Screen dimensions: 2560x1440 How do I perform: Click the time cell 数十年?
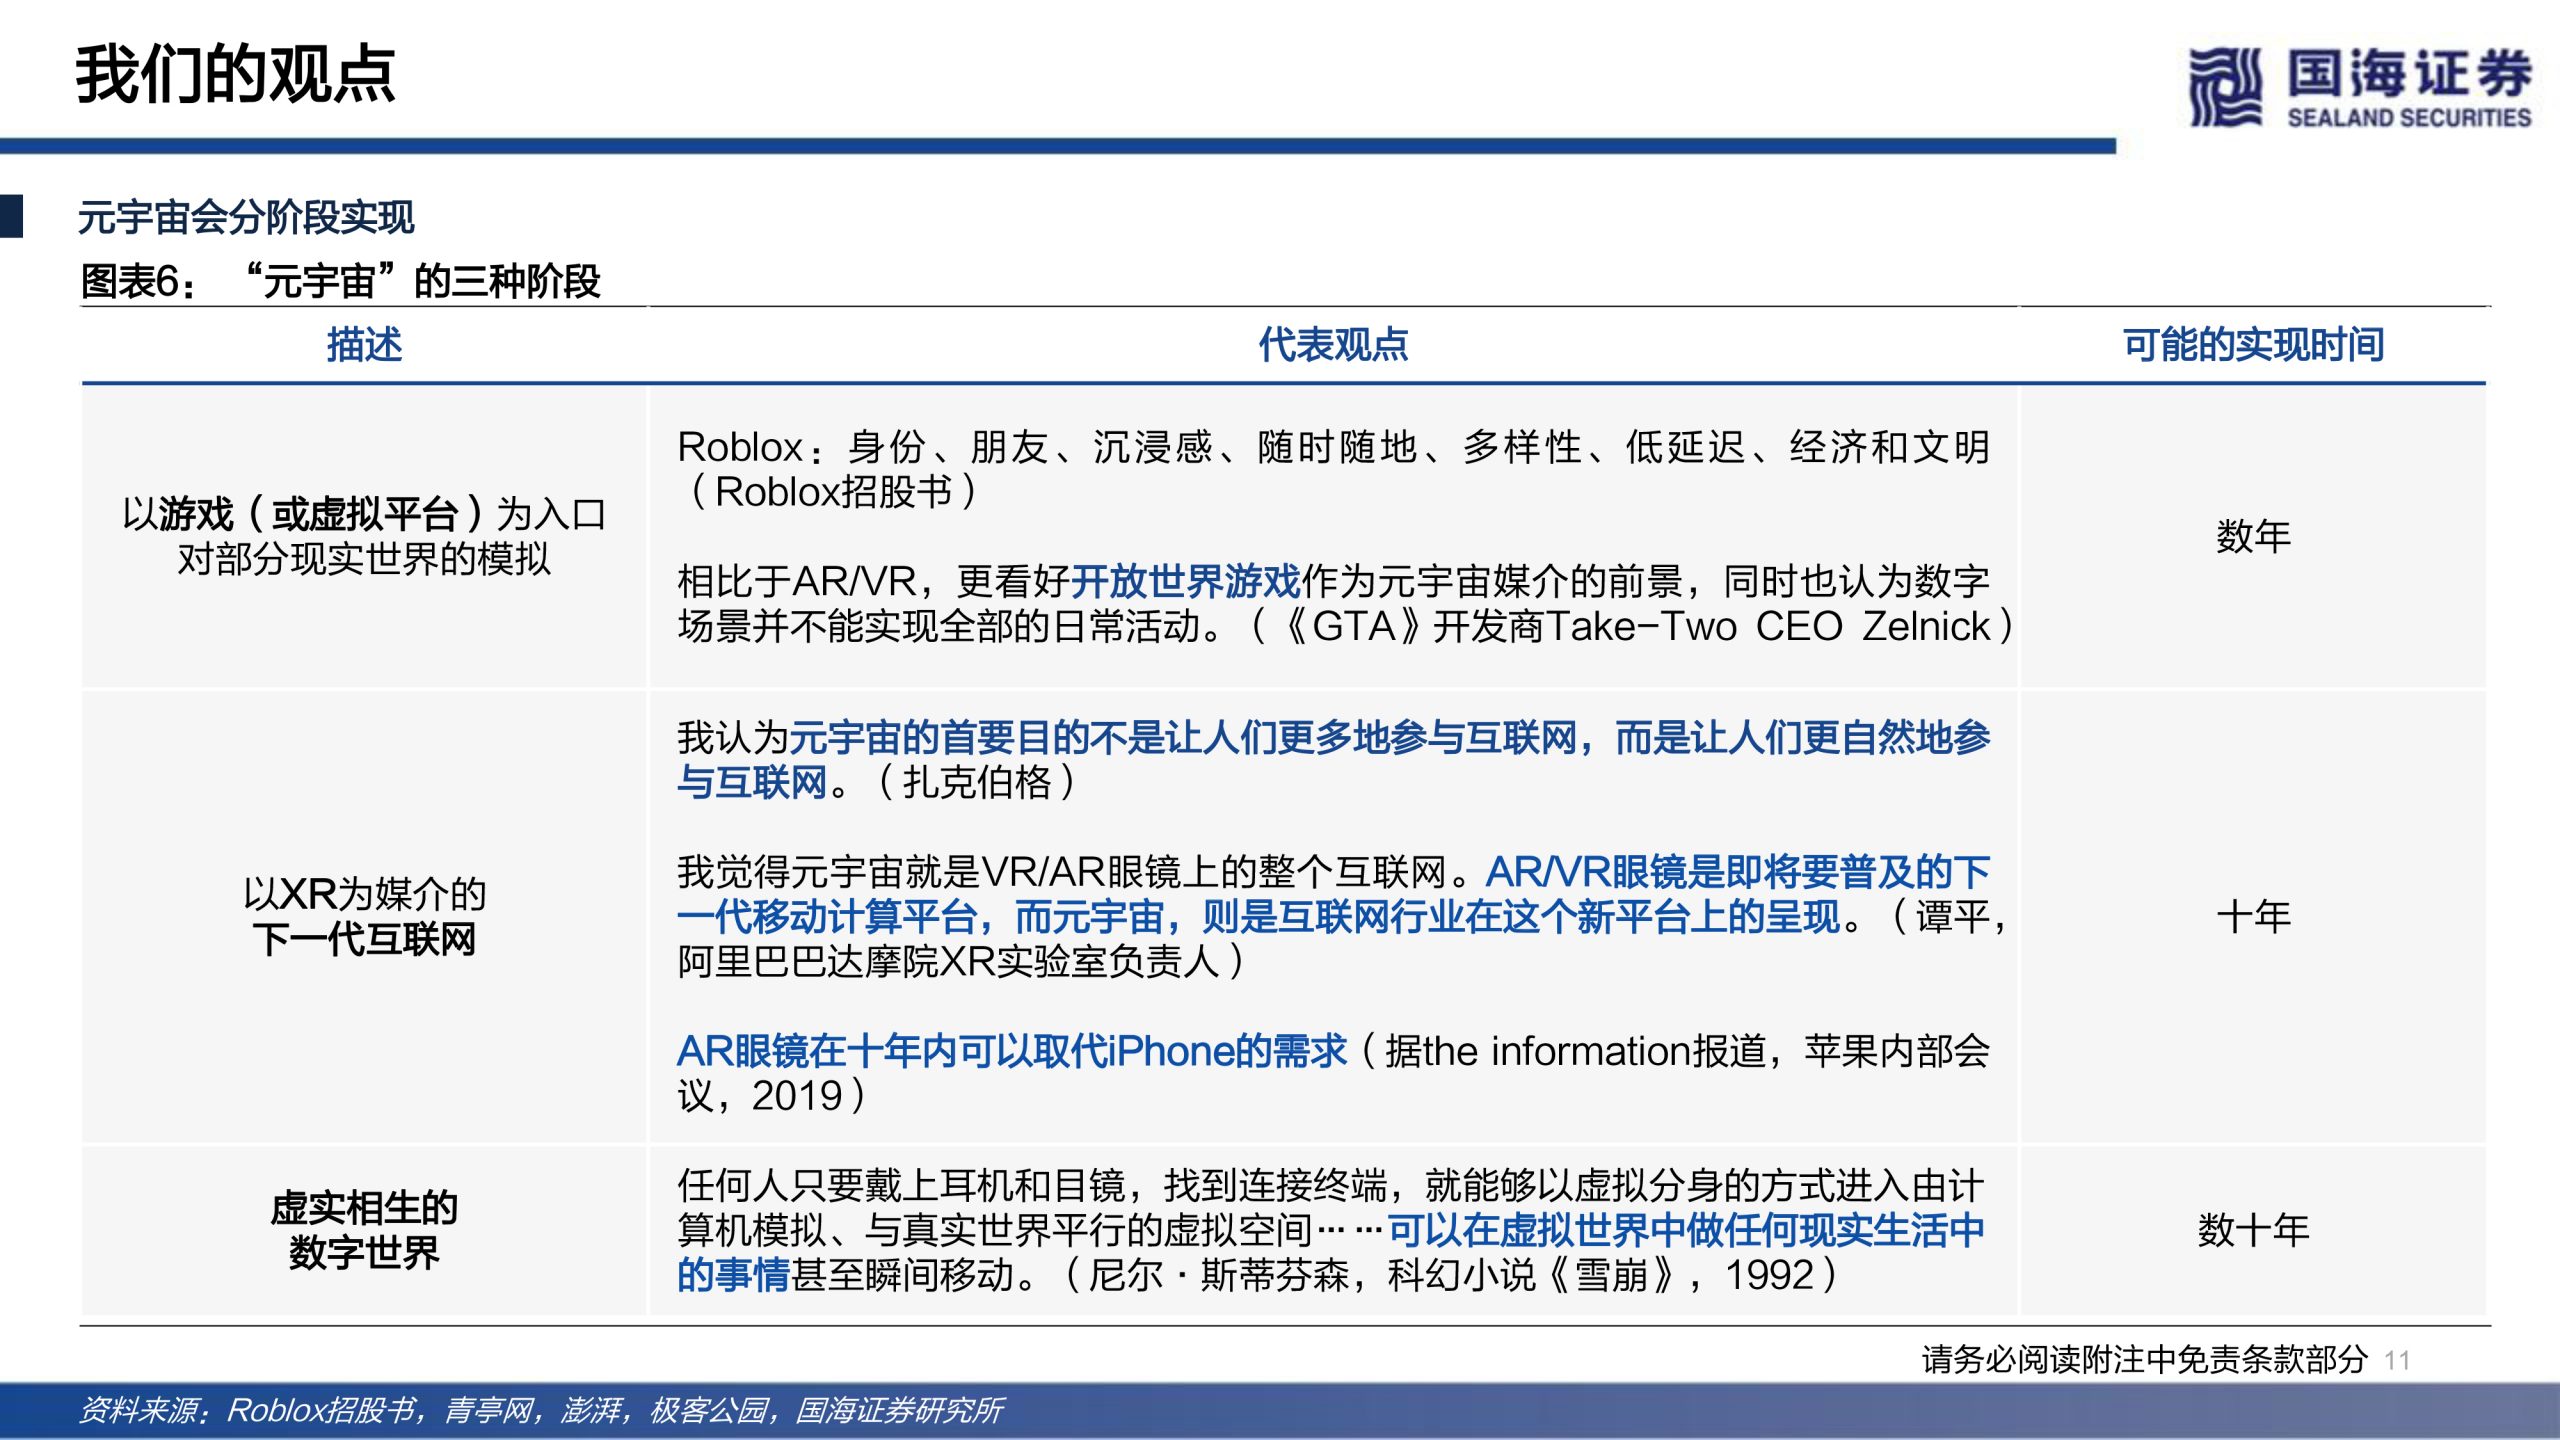pos(2253,1230)
